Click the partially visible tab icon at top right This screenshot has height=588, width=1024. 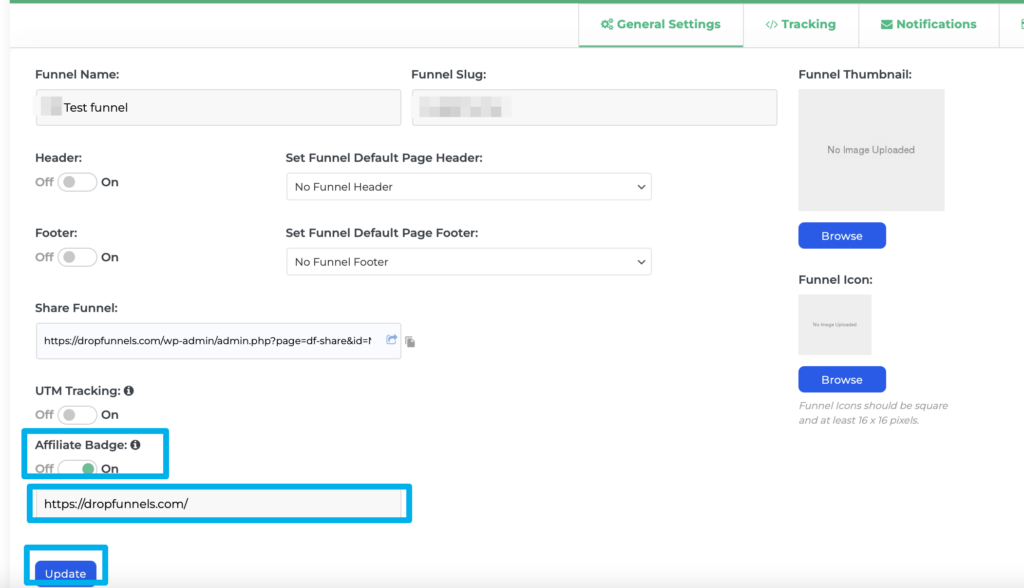point(1019,24)
